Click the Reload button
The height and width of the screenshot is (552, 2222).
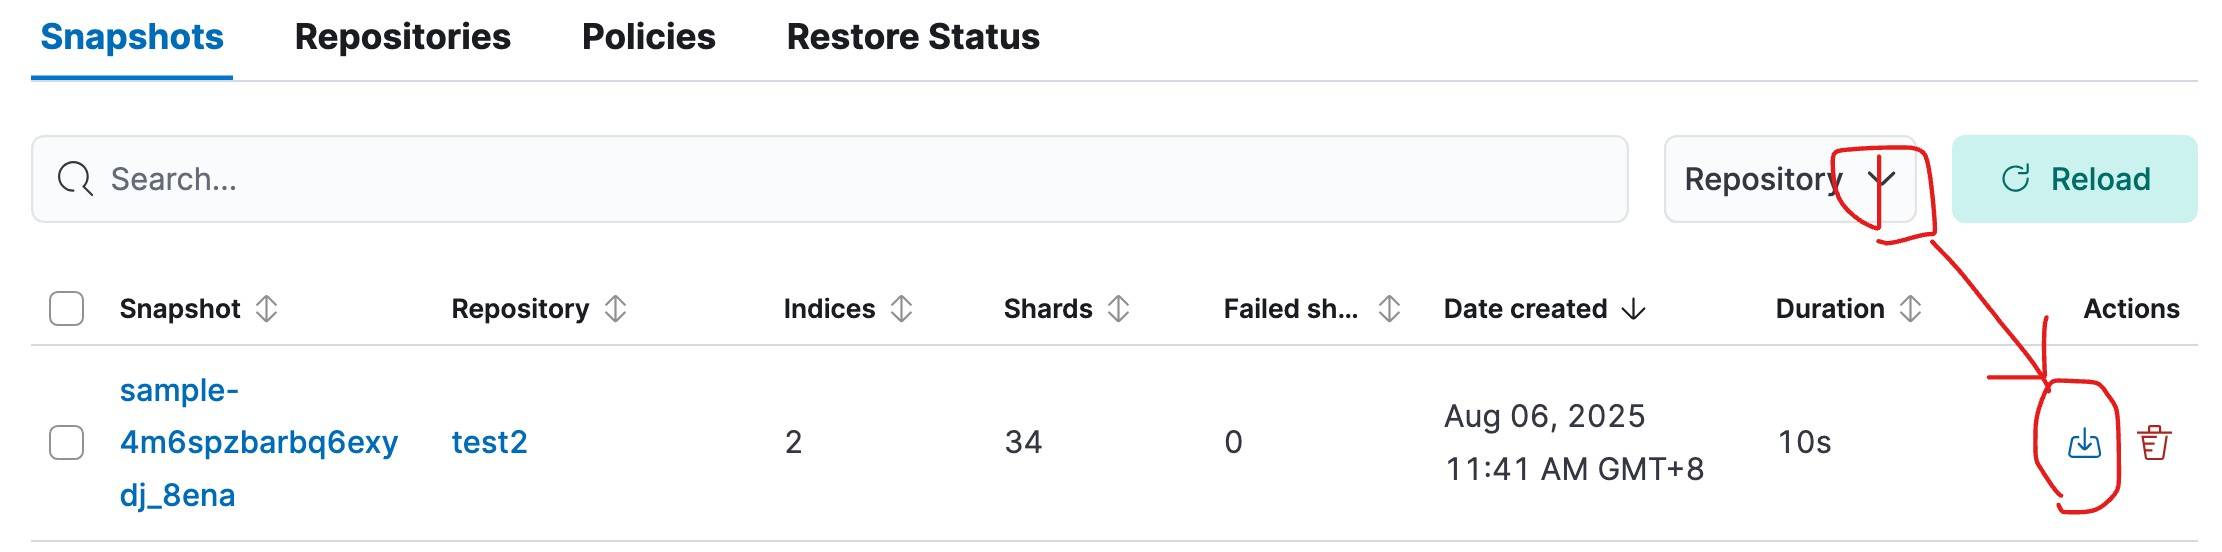pos(2074,179)
